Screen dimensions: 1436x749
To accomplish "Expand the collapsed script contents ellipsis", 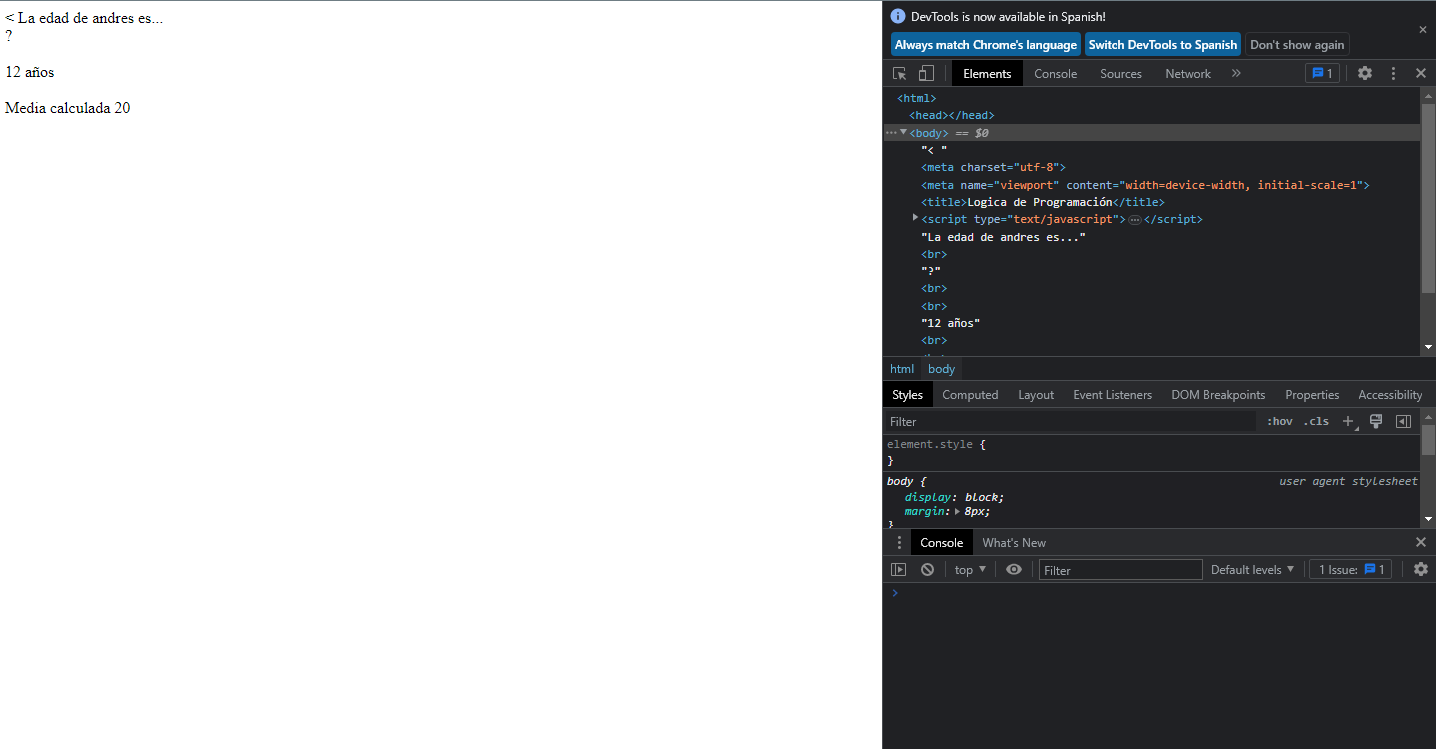I will tap(1135, 219).
